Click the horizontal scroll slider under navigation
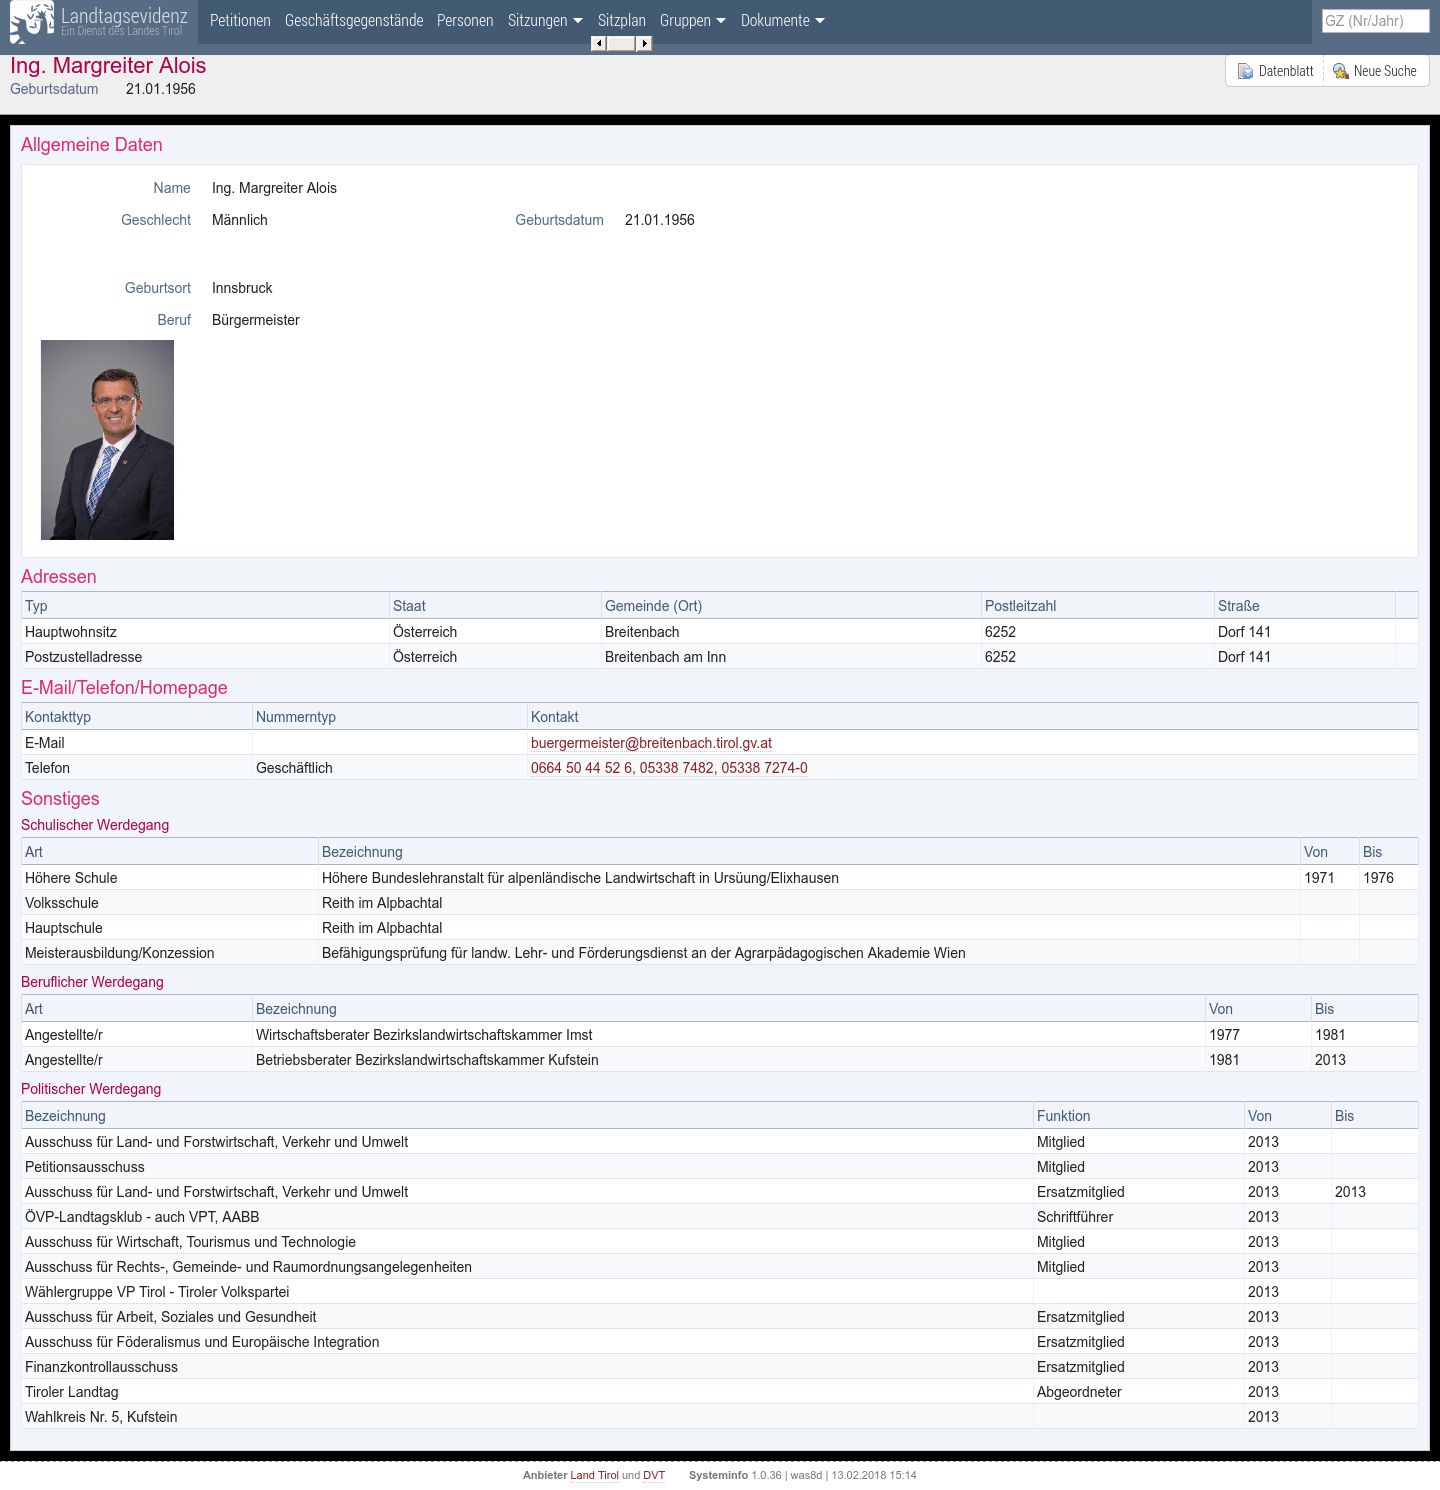The height and width of the screenshot is (1490, 1440). [x=621, y=43]
